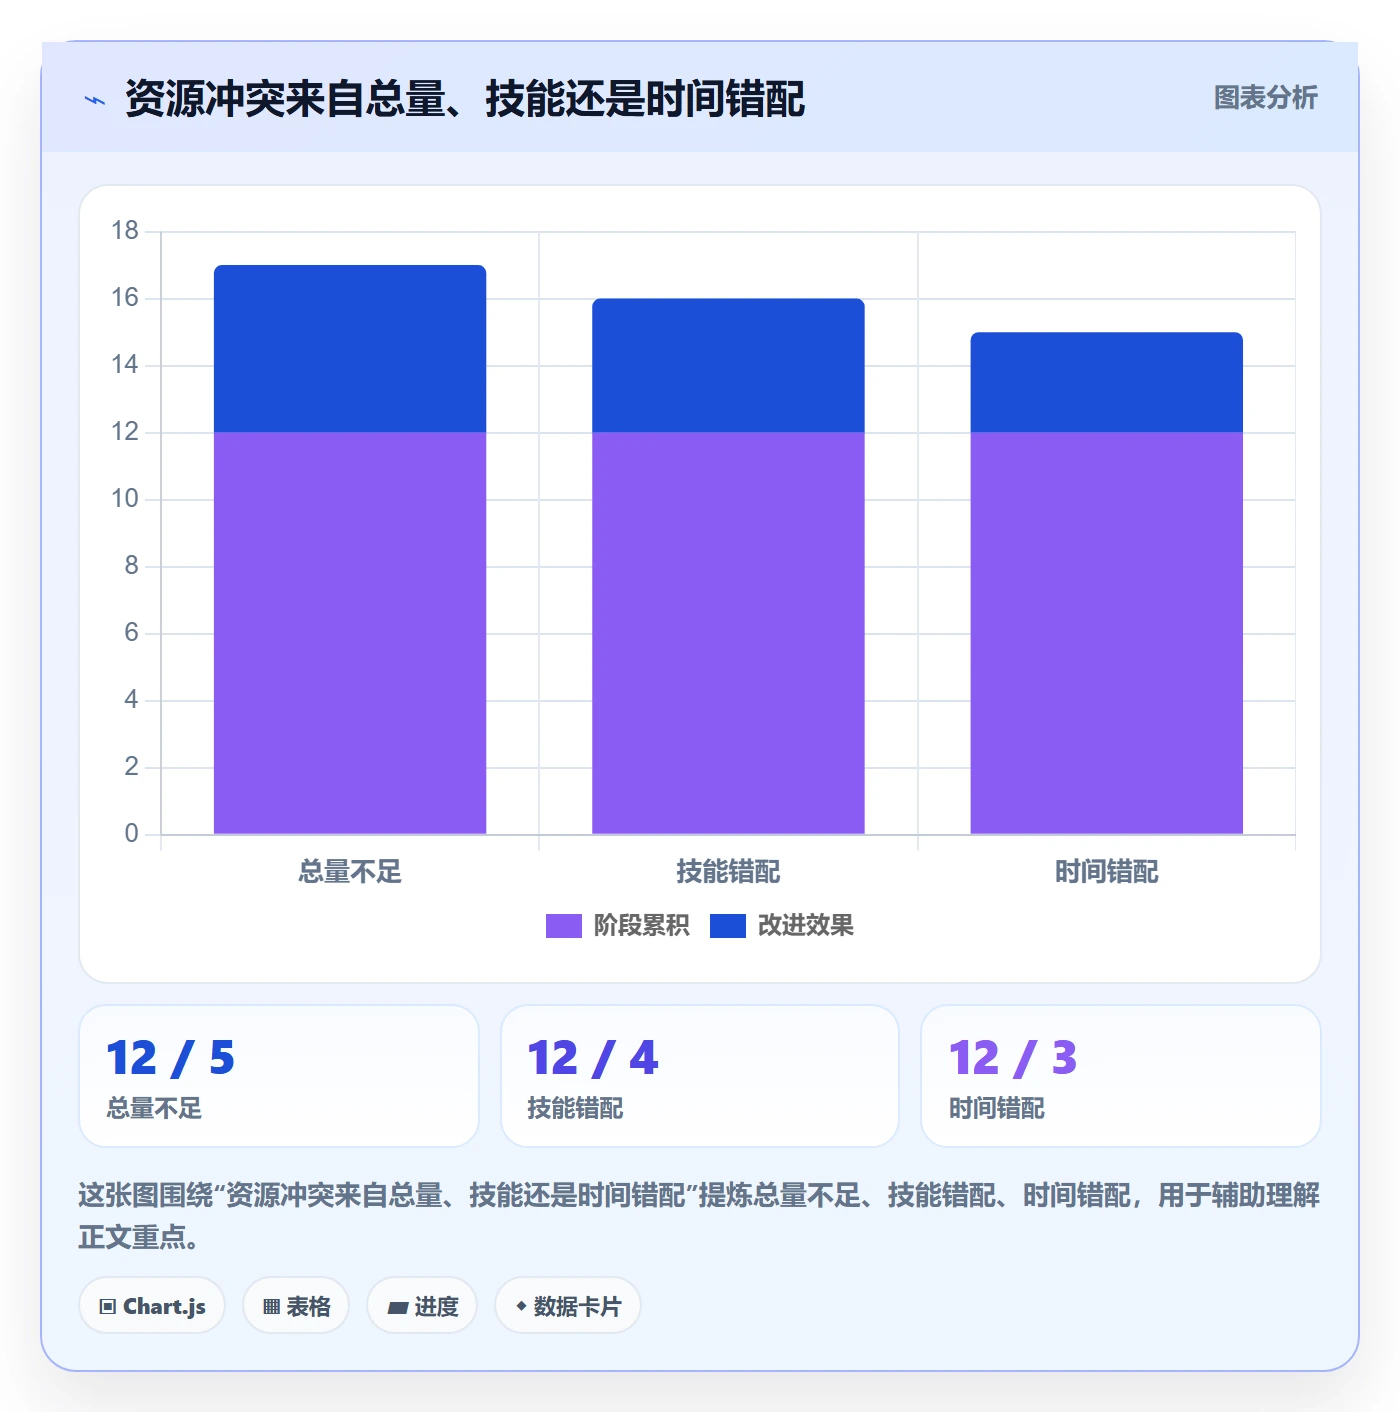Click the lightning icon beside the title

tap(95, 100)
